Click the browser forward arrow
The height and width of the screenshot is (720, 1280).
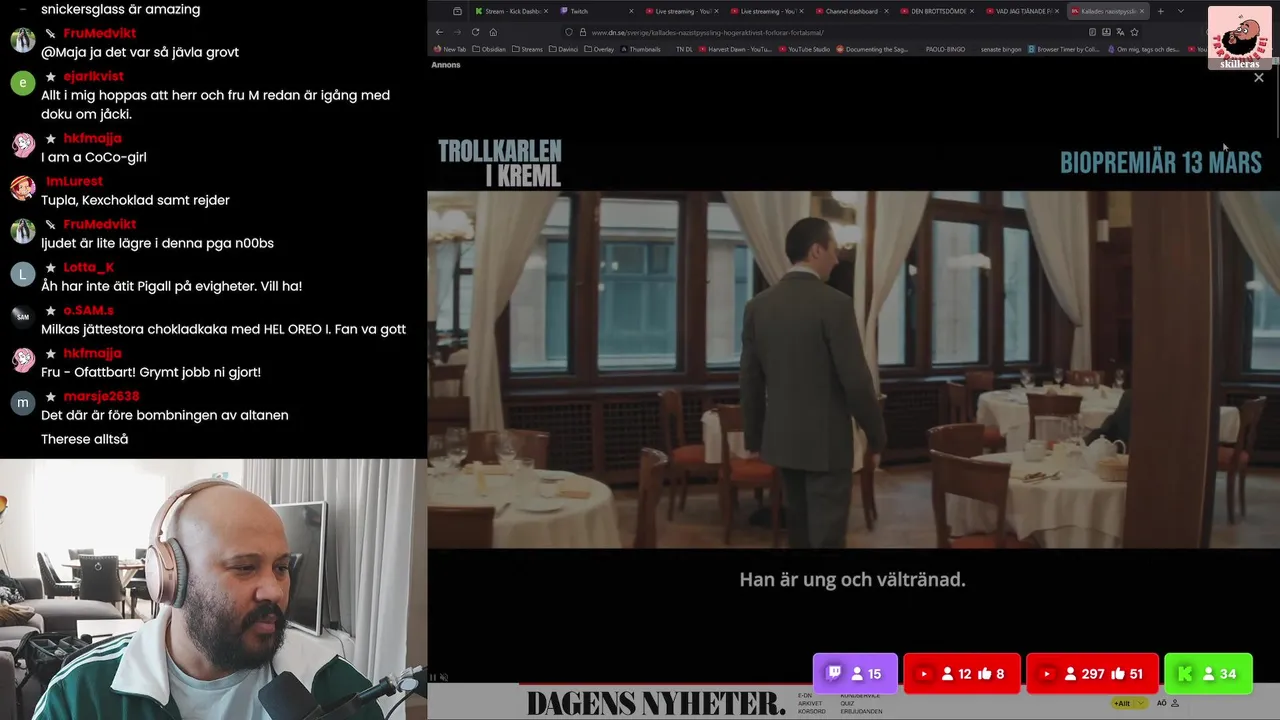457,32
